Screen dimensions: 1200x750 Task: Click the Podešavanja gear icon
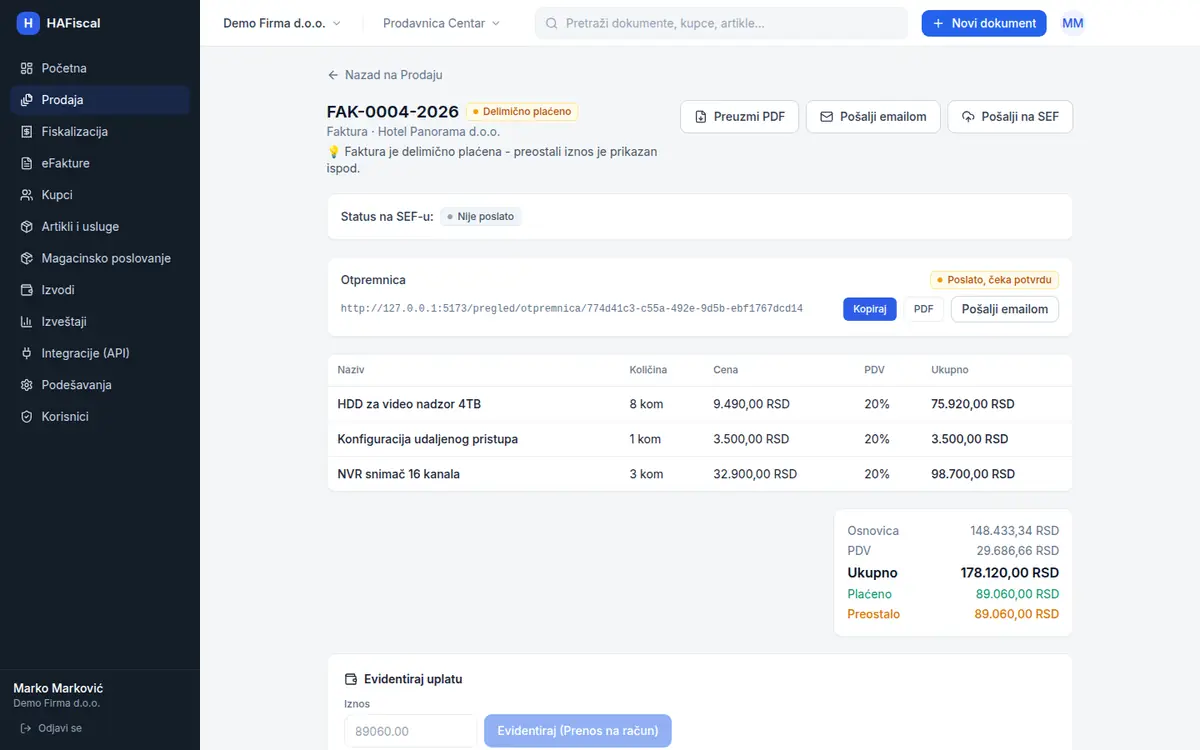27,385
